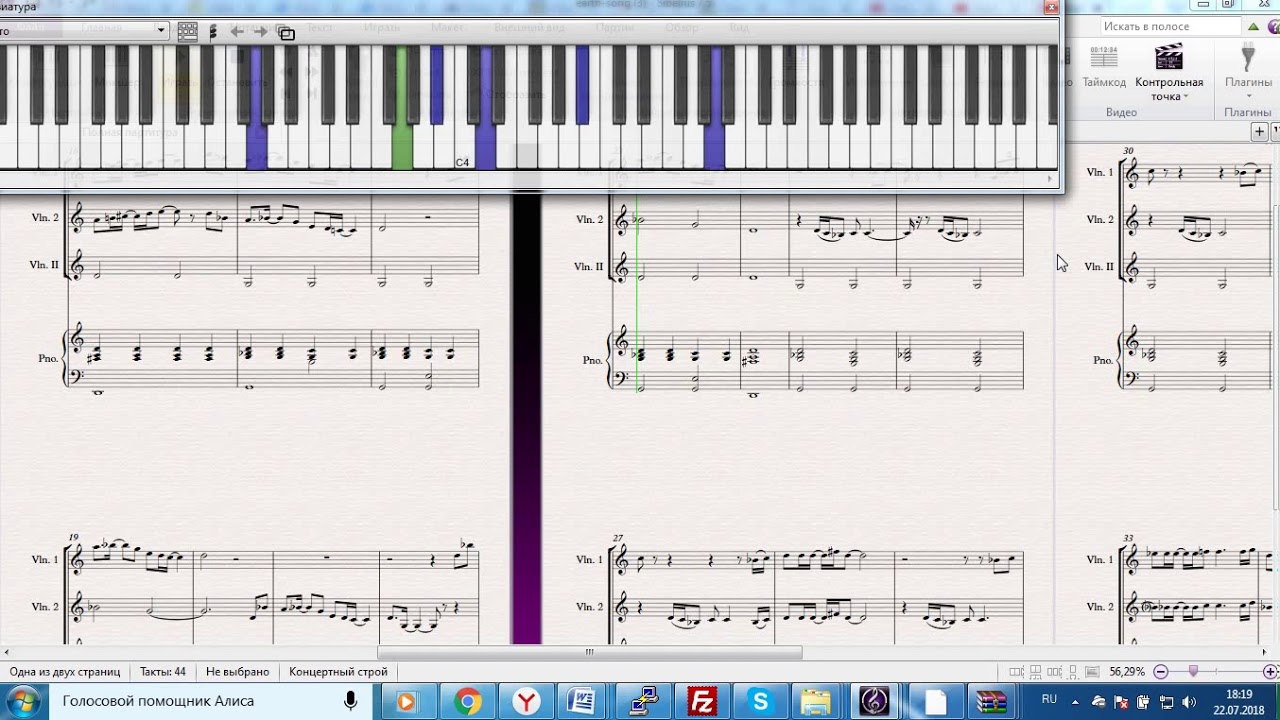The height and width of the screenshot is (720, 1280).
Task: Open the keyboard panel instrument dropdown
Action: 160,30
